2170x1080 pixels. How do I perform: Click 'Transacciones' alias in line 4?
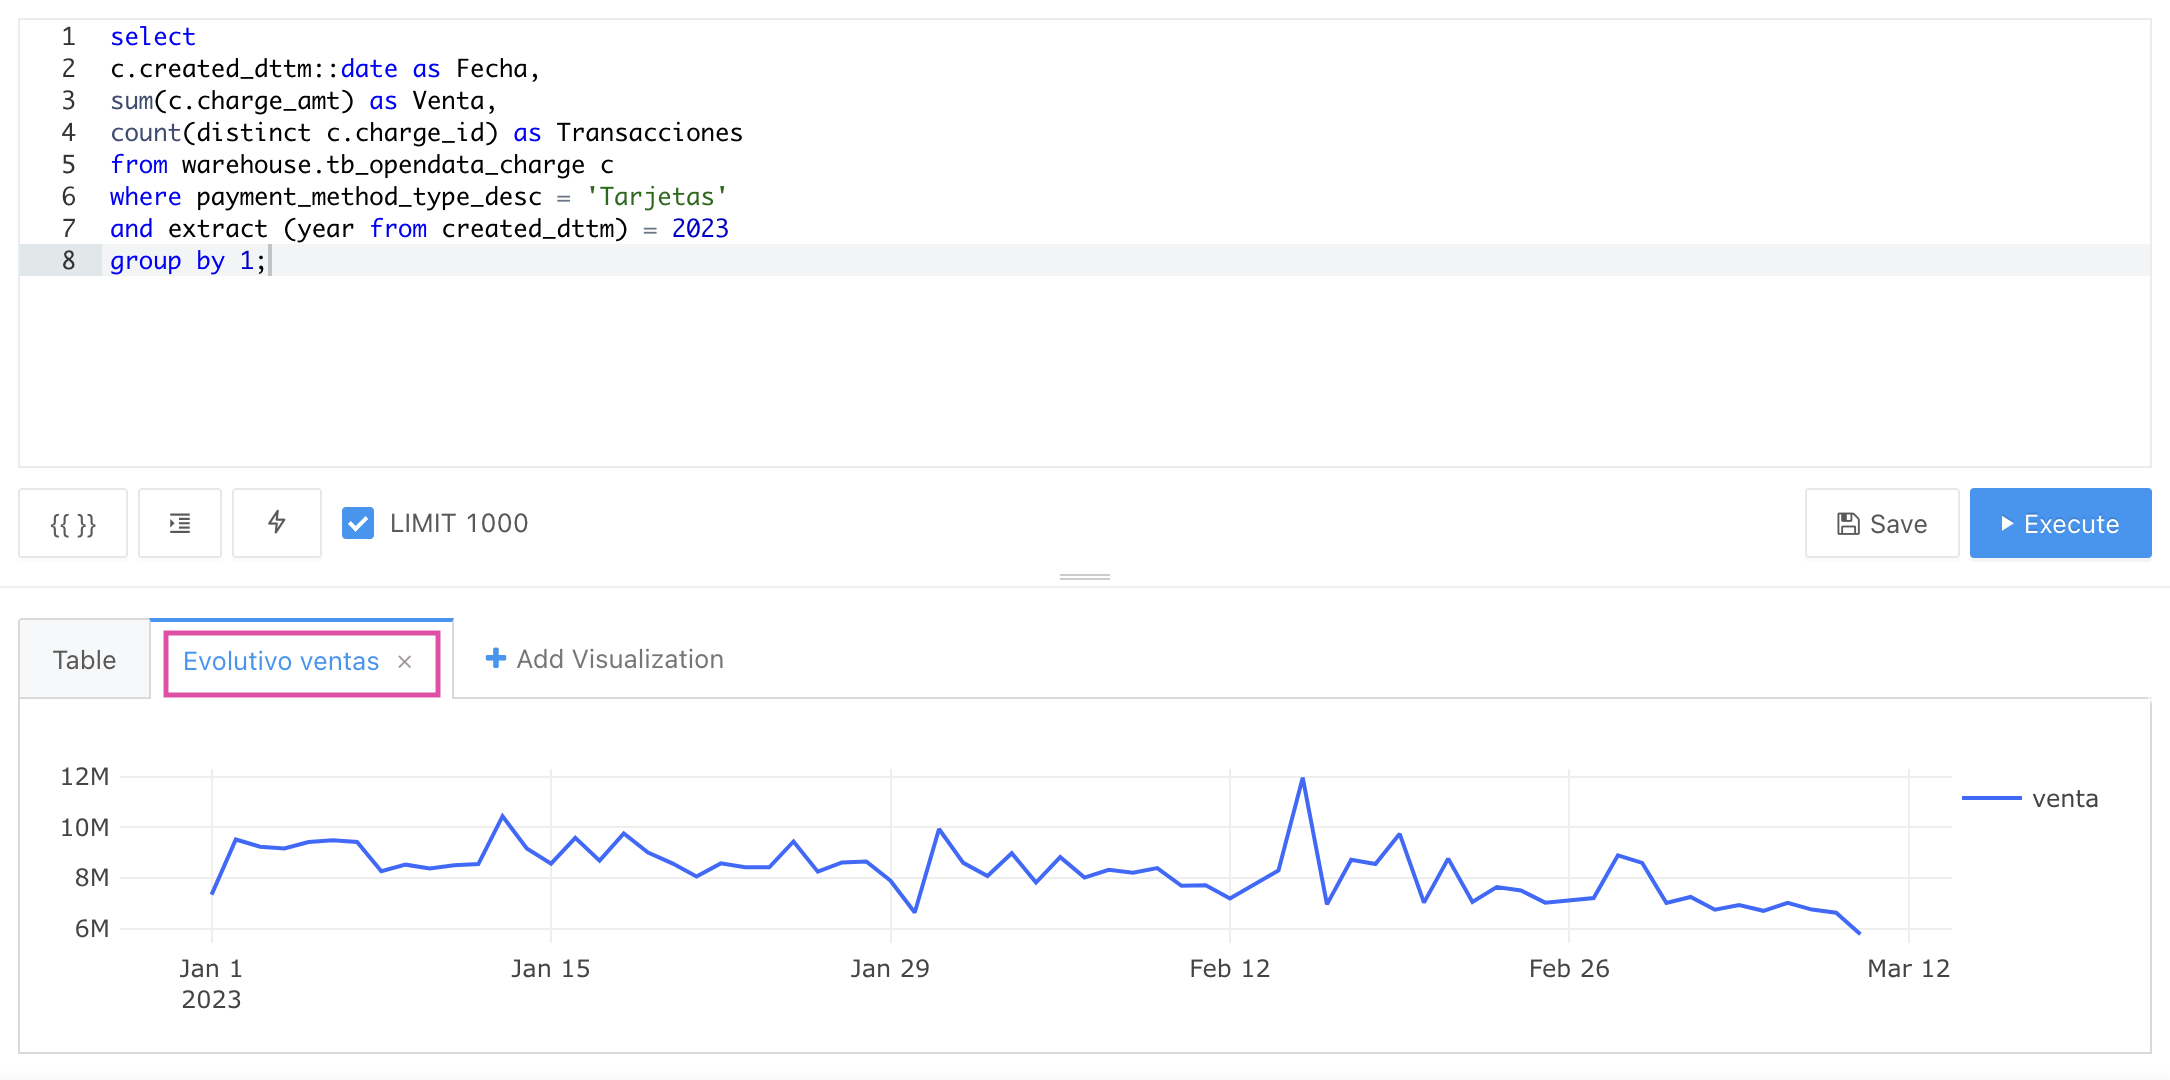coord(650,133)
